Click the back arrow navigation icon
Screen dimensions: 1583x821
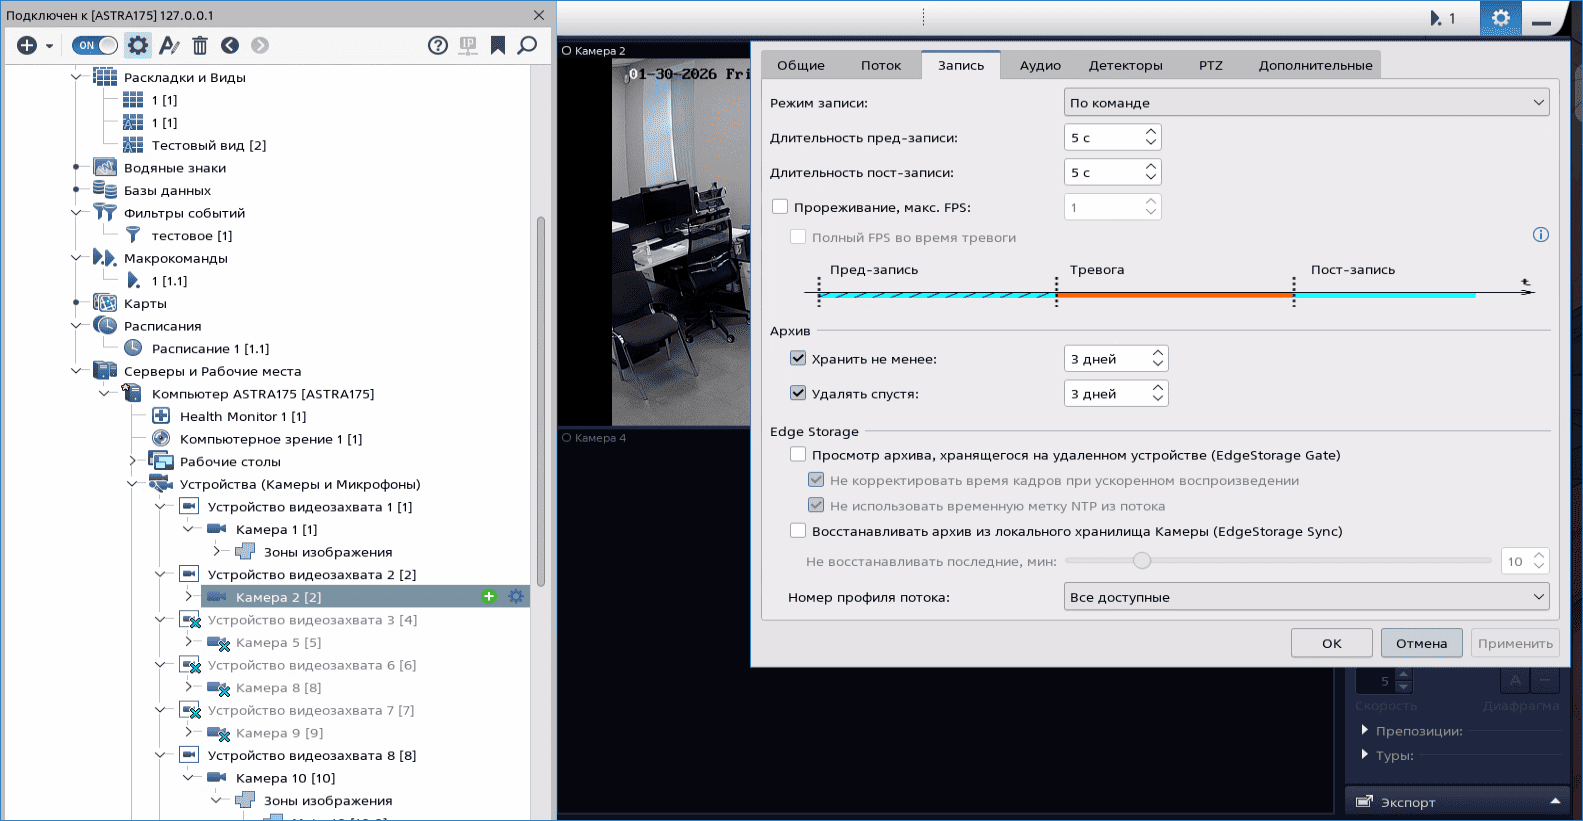tap(230, 45)
